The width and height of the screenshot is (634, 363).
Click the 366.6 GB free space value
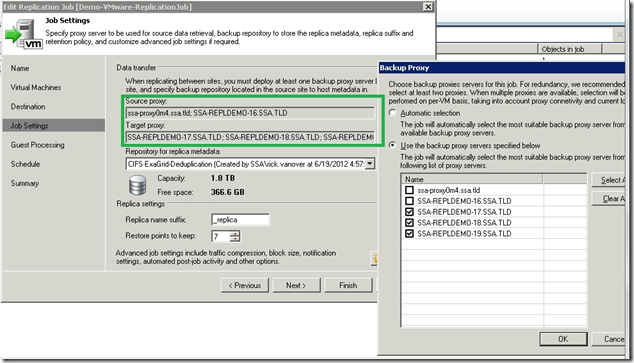click(227, 192)
